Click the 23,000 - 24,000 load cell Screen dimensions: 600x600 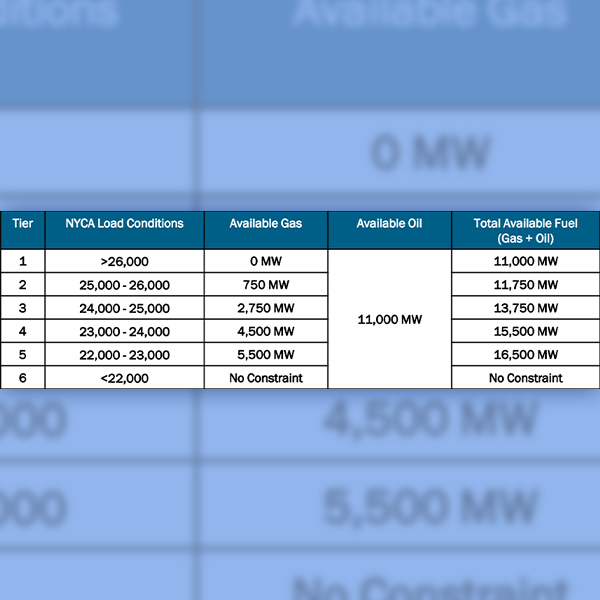click(125, 331)
